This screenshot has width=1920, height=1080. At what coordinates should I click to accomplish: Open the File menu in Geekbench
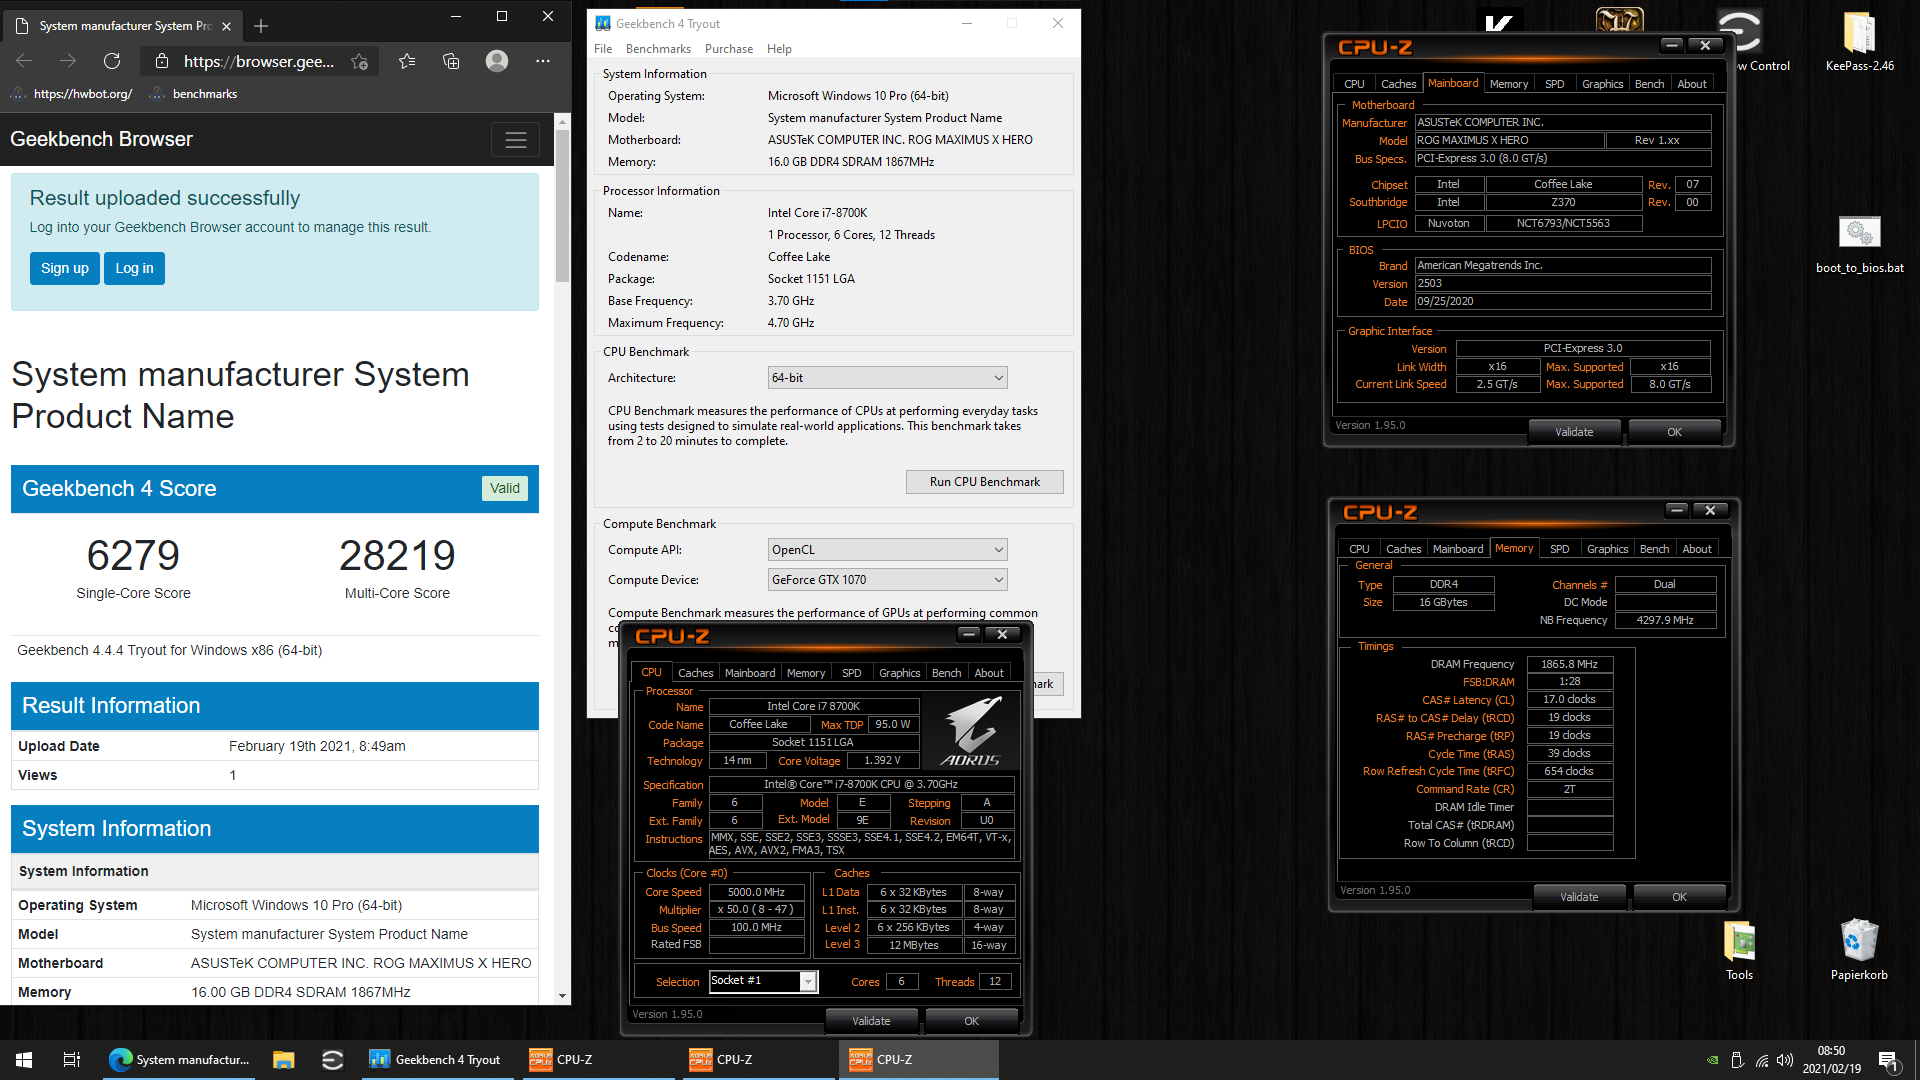tap(603, 49)
